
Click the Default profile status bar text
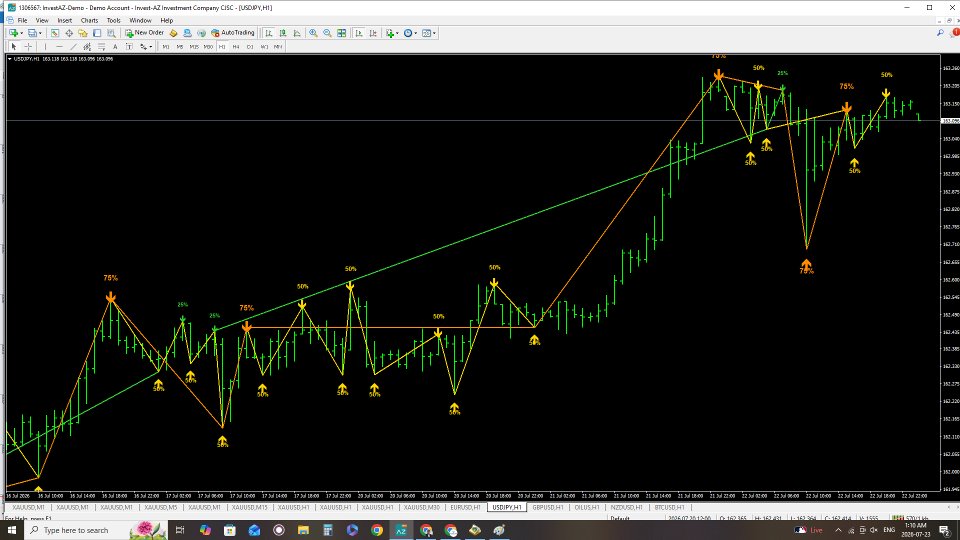coord(620,519)
